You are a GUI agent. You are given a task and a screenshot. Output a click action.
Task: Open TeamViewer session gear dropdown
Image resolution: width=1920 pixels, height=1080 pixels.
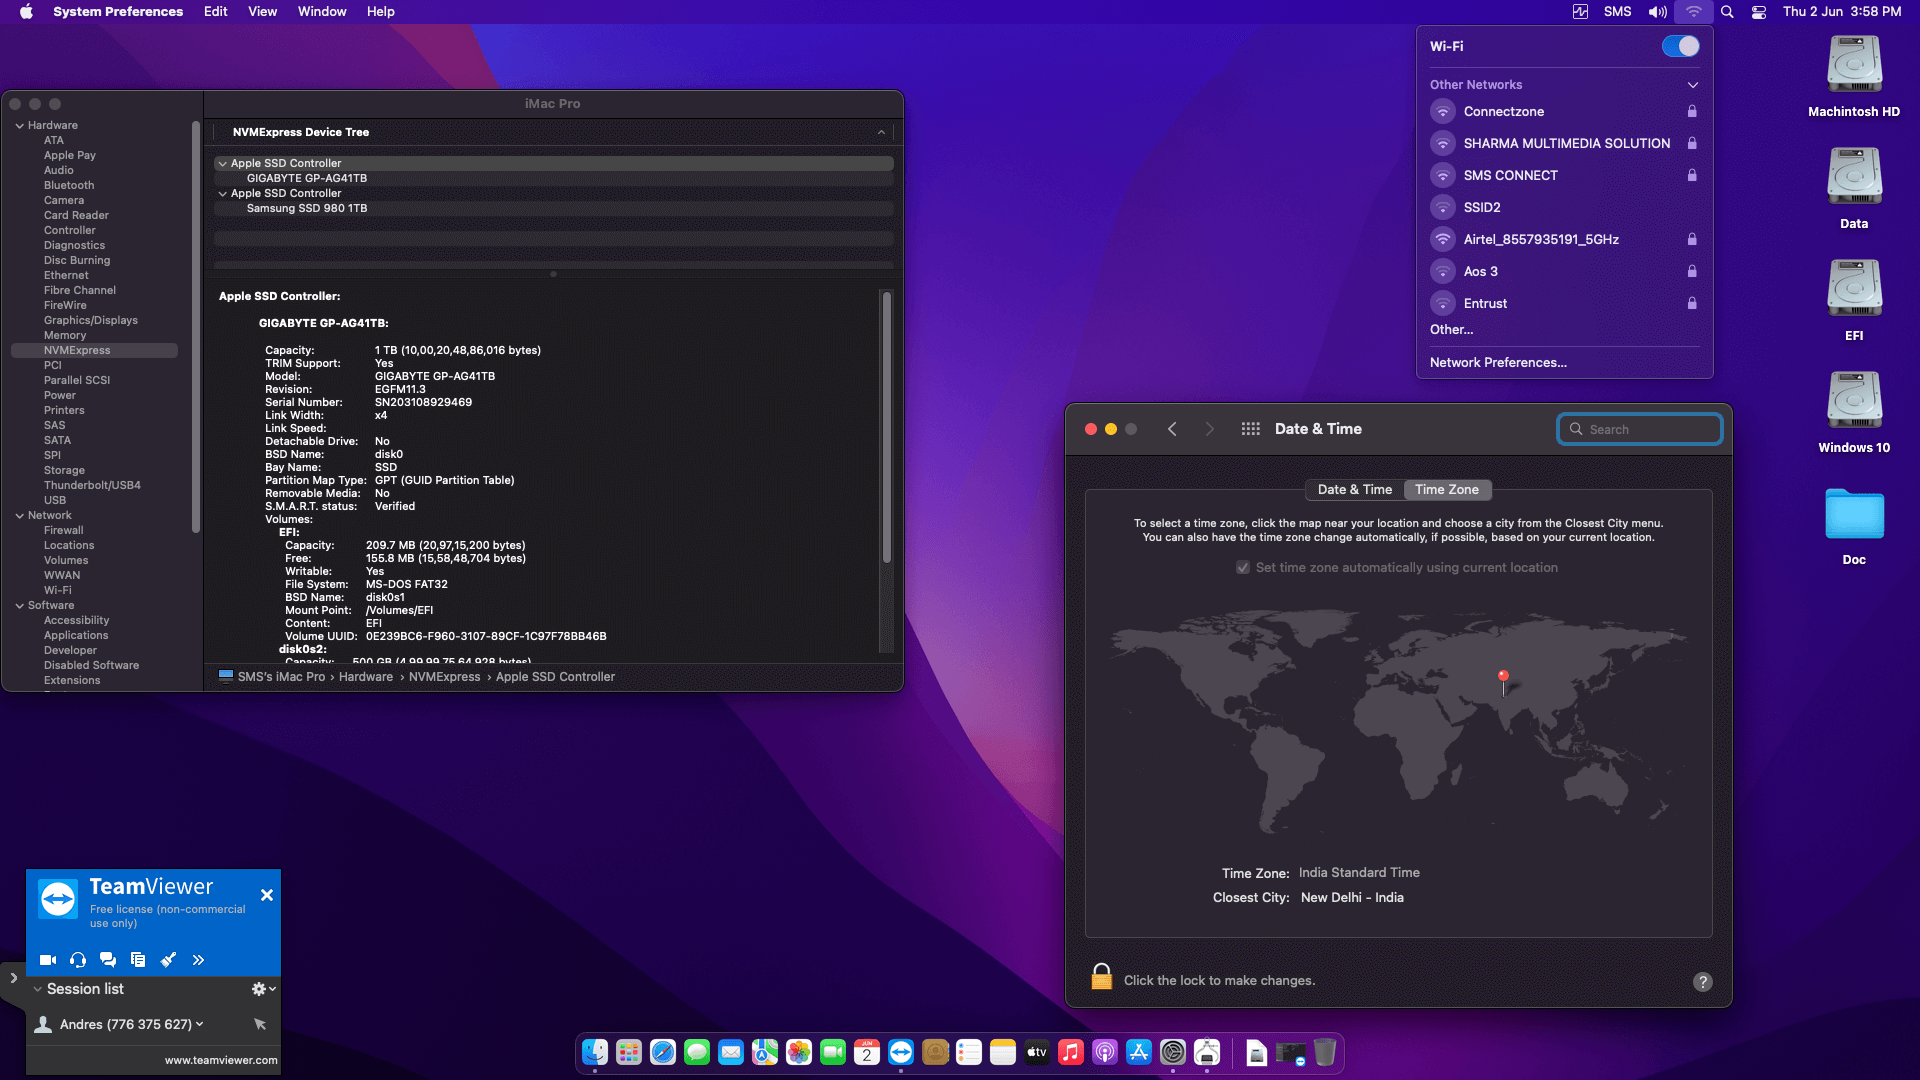[263, 989]
